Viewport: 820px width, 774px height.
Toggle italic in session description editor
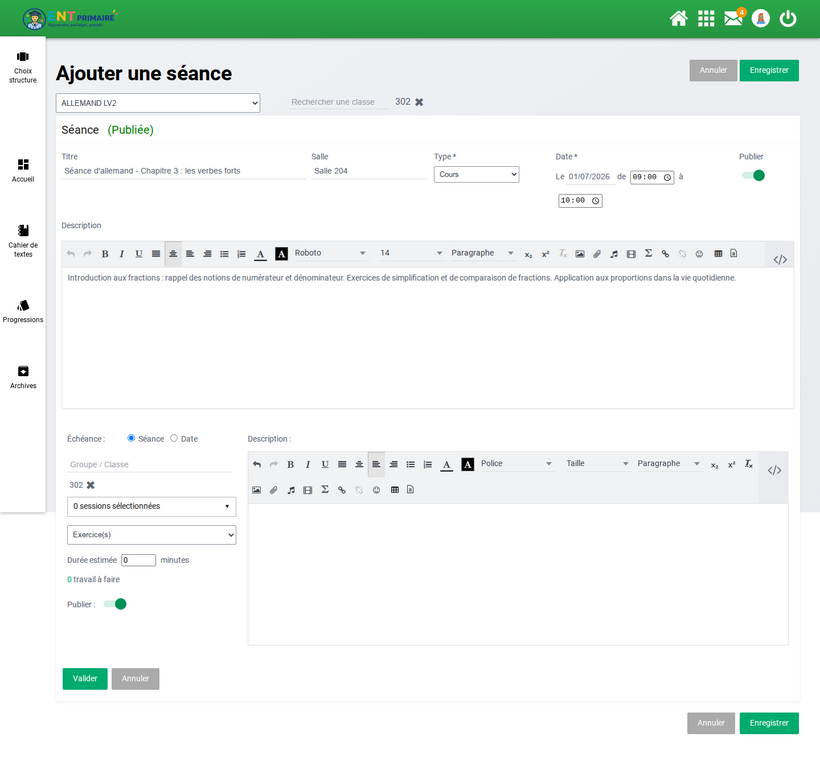pos(121,254)
